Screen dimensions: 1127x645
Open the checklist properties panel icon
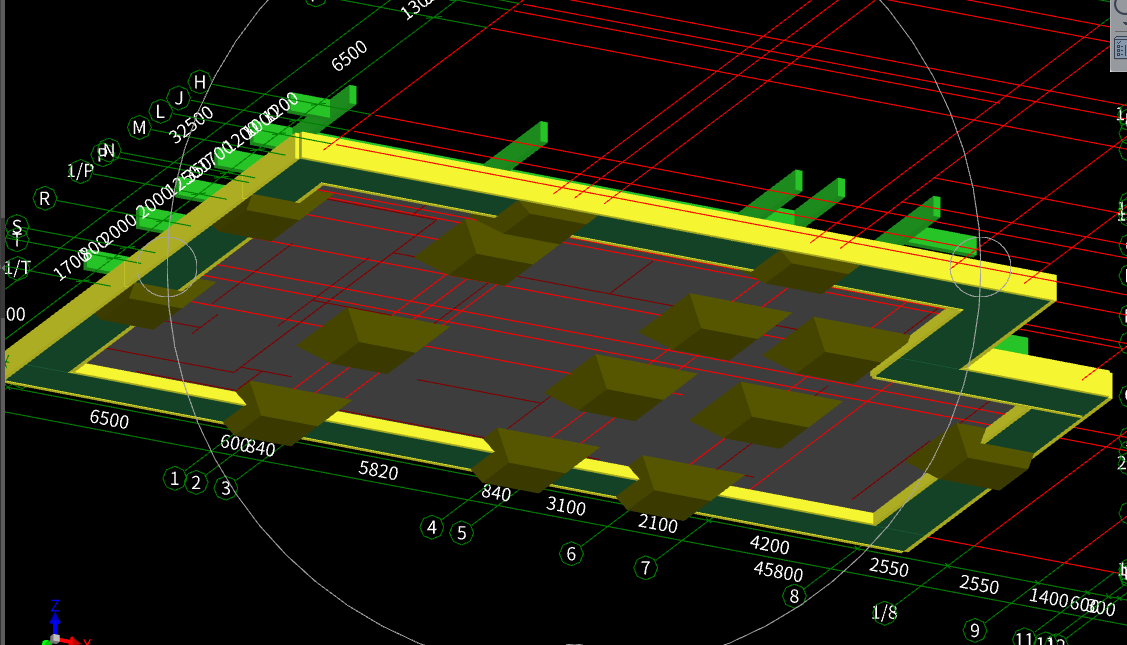coord(1120,48)
